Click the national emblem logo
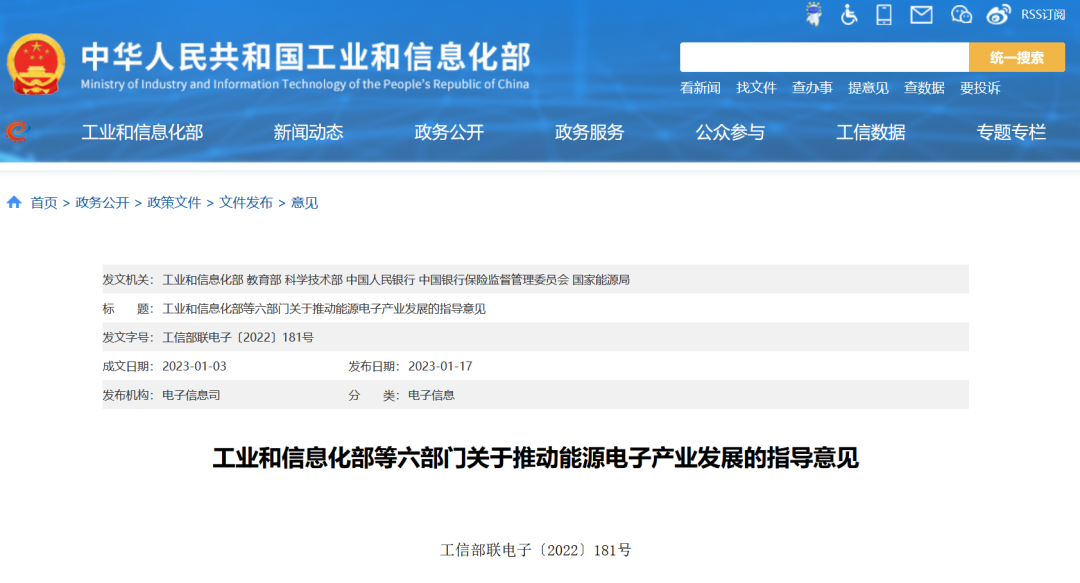The width and height of the screenshot is (1080, 583). pos(36,64)
